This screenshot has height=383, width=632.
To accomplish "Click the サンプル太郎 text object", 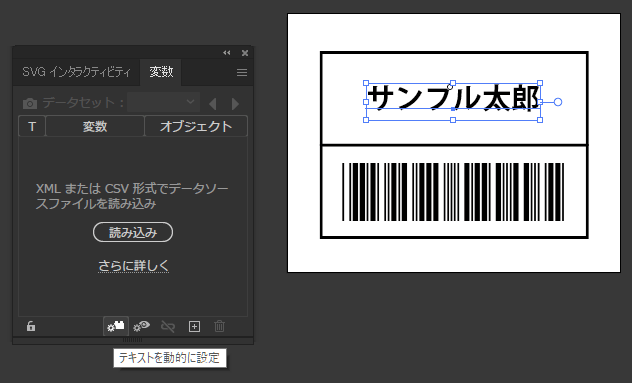I will coord(453,97).
